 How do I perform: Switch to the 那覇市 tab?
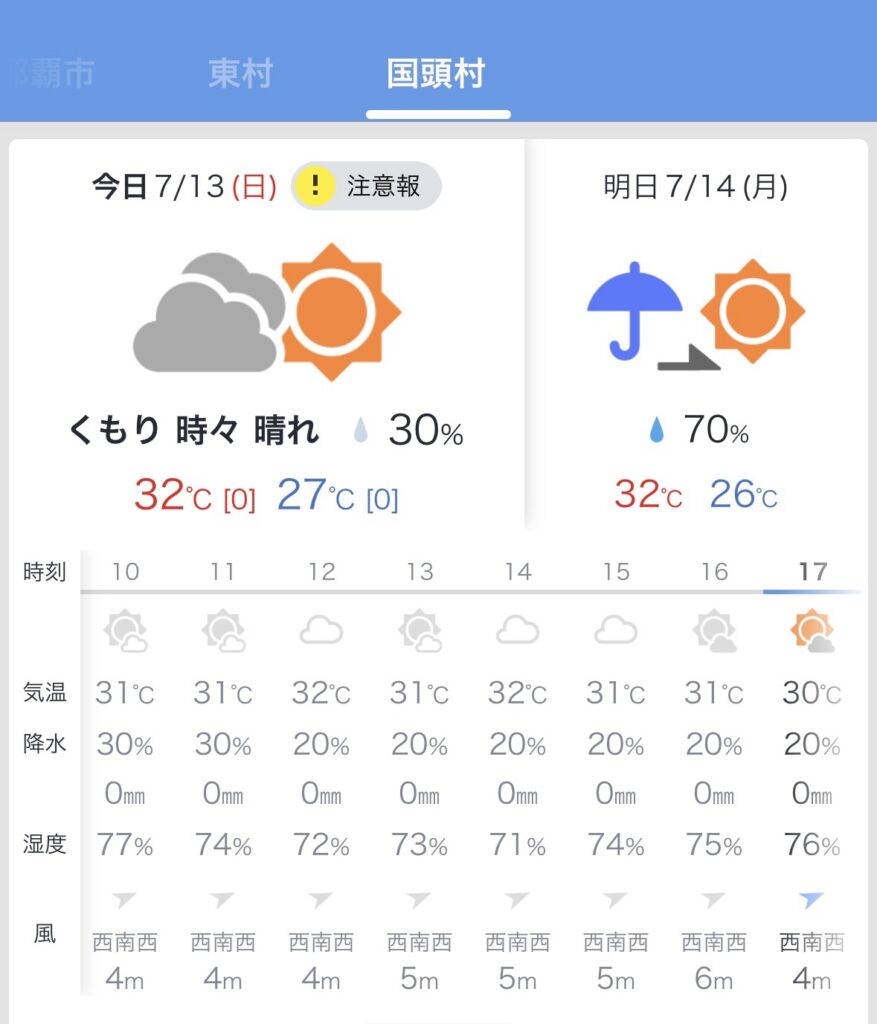52,73
